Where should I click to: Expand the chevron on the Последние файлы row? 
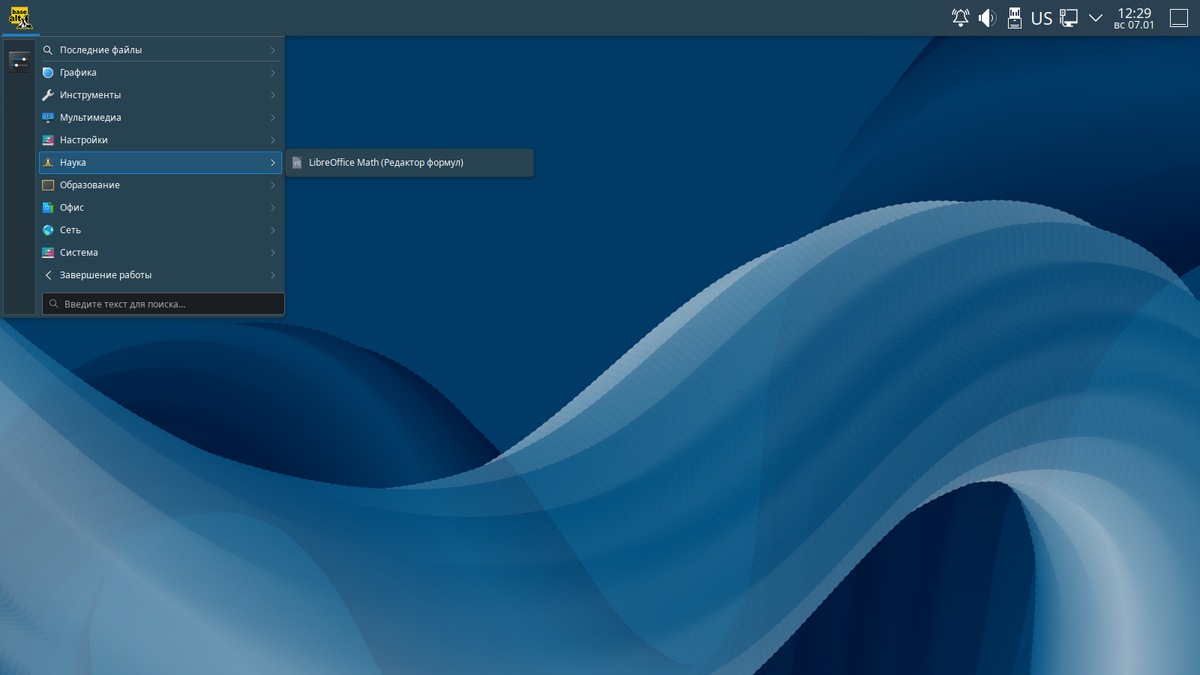click(x=273, y=50)
